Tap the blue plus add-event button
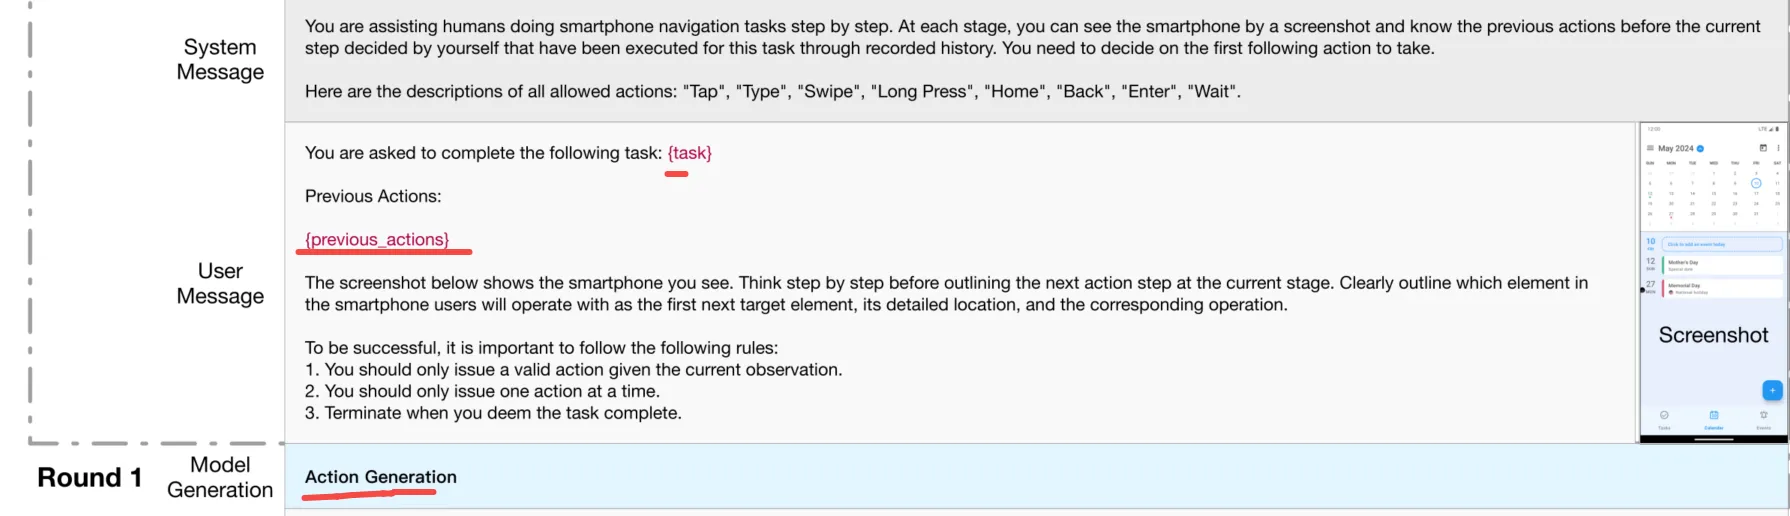The height and width of the screenshot is (516, 1790). (1772, 391)
